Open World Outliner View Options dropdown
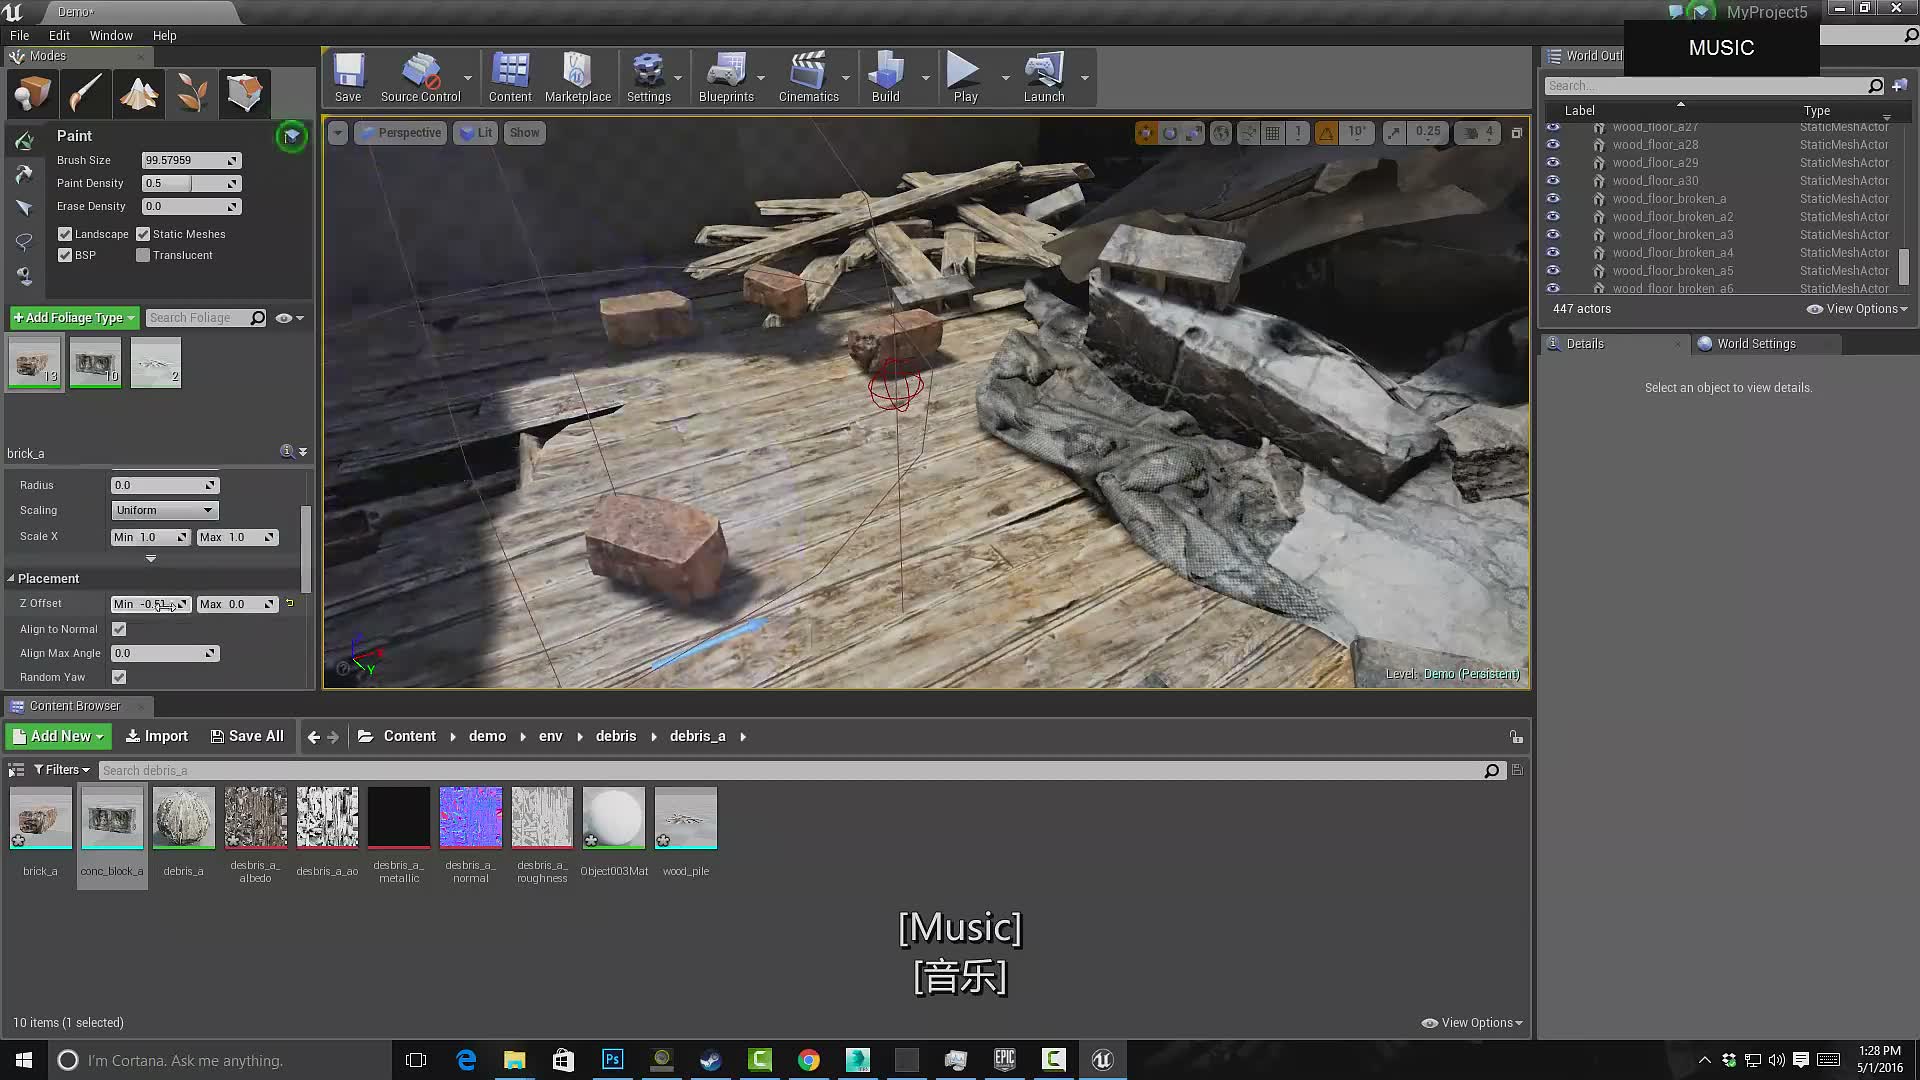Screen dimensions: 1920x1080 (1858, 309)
